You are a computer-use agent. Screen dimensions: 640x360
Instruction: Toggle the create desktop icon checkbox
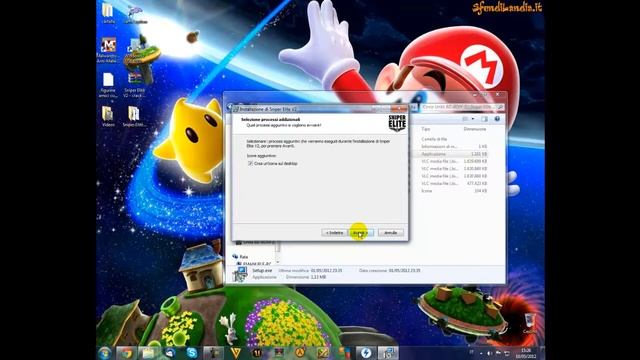click(x=250, y=163)
